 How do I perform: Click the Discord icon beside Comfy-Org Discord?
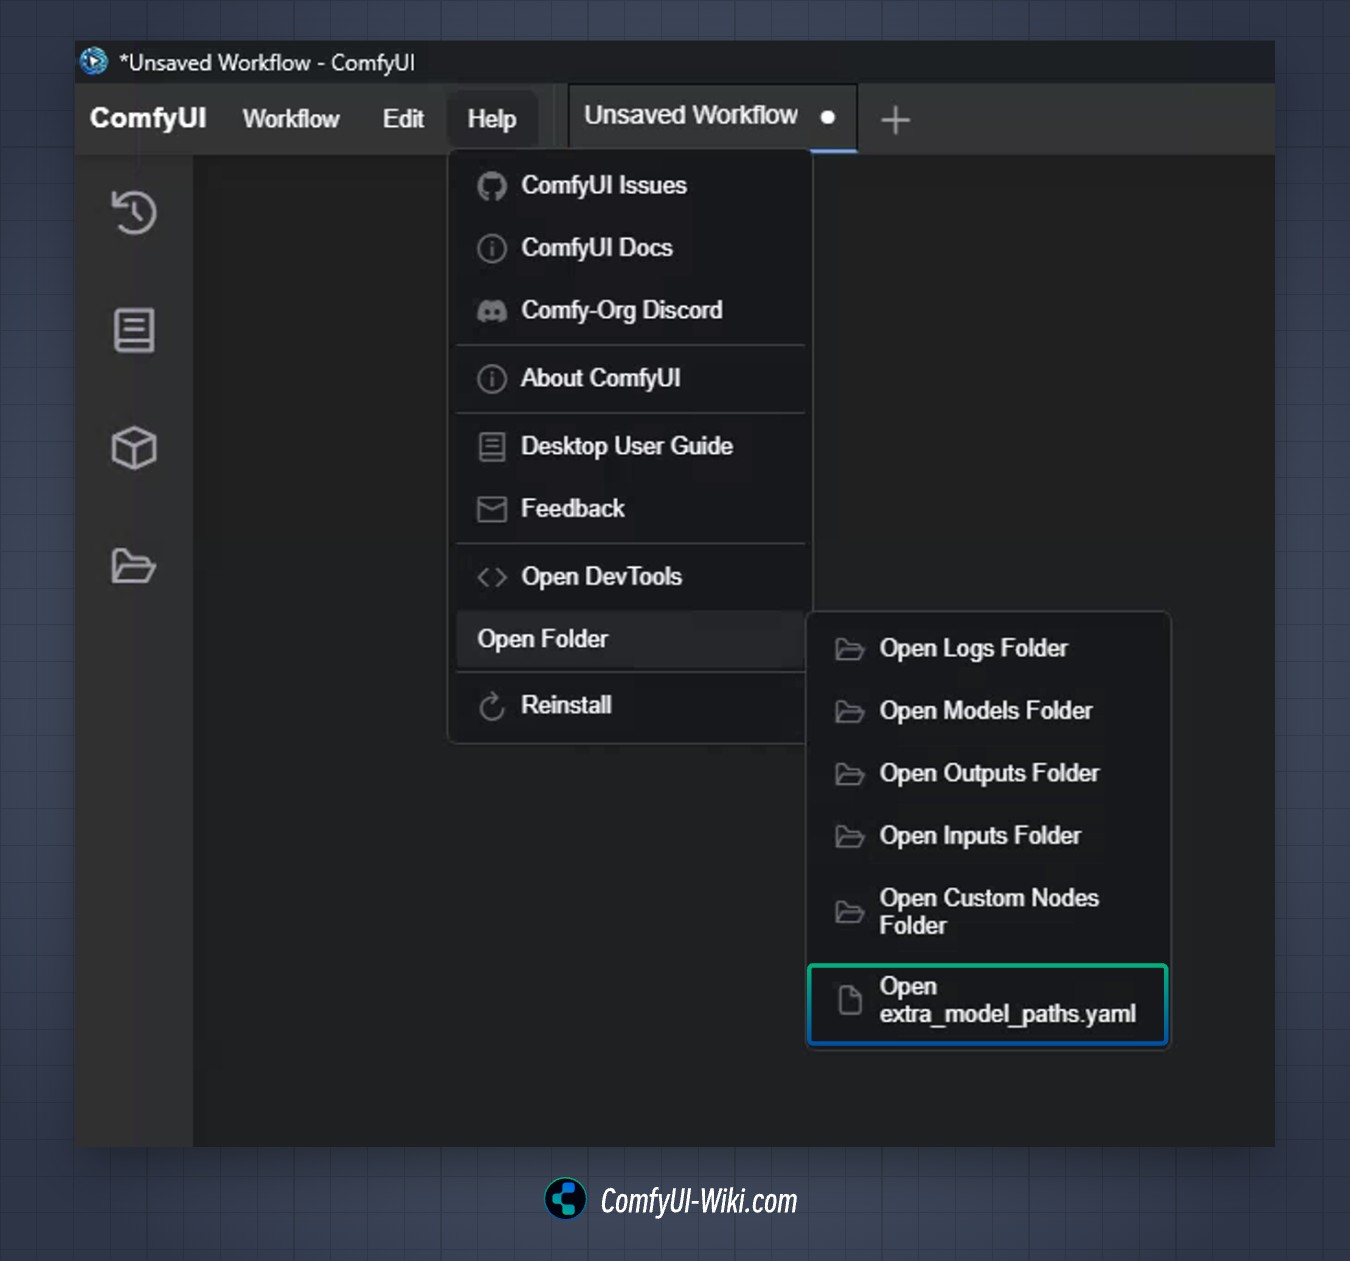coord(492,311)
